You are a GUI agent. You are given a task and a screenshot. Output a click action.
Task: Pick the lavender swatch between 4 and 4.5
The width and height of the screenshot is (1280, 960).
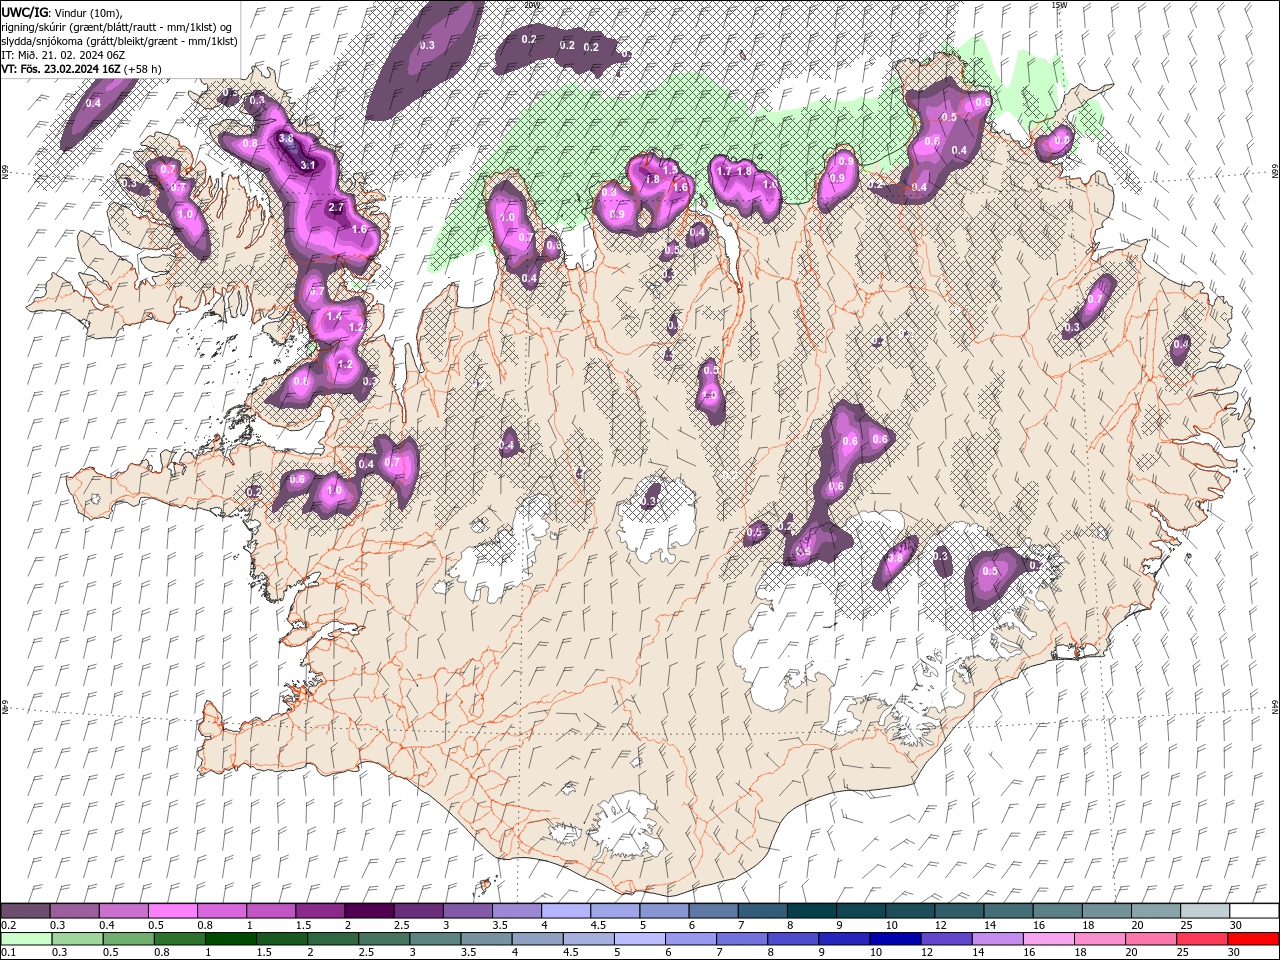[565, 910]
